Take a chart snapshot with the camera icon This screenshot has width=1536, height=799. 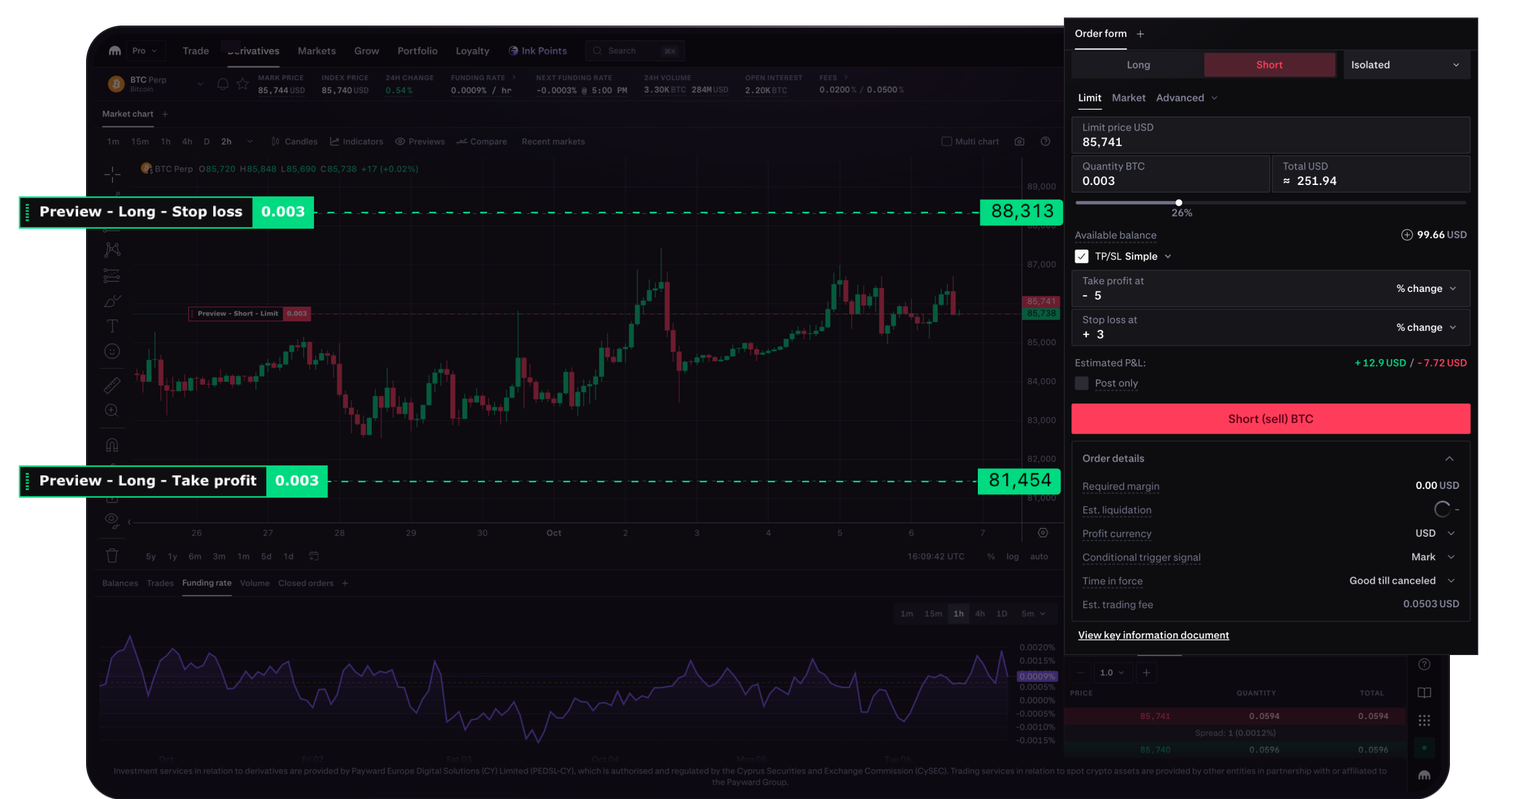1019,142
